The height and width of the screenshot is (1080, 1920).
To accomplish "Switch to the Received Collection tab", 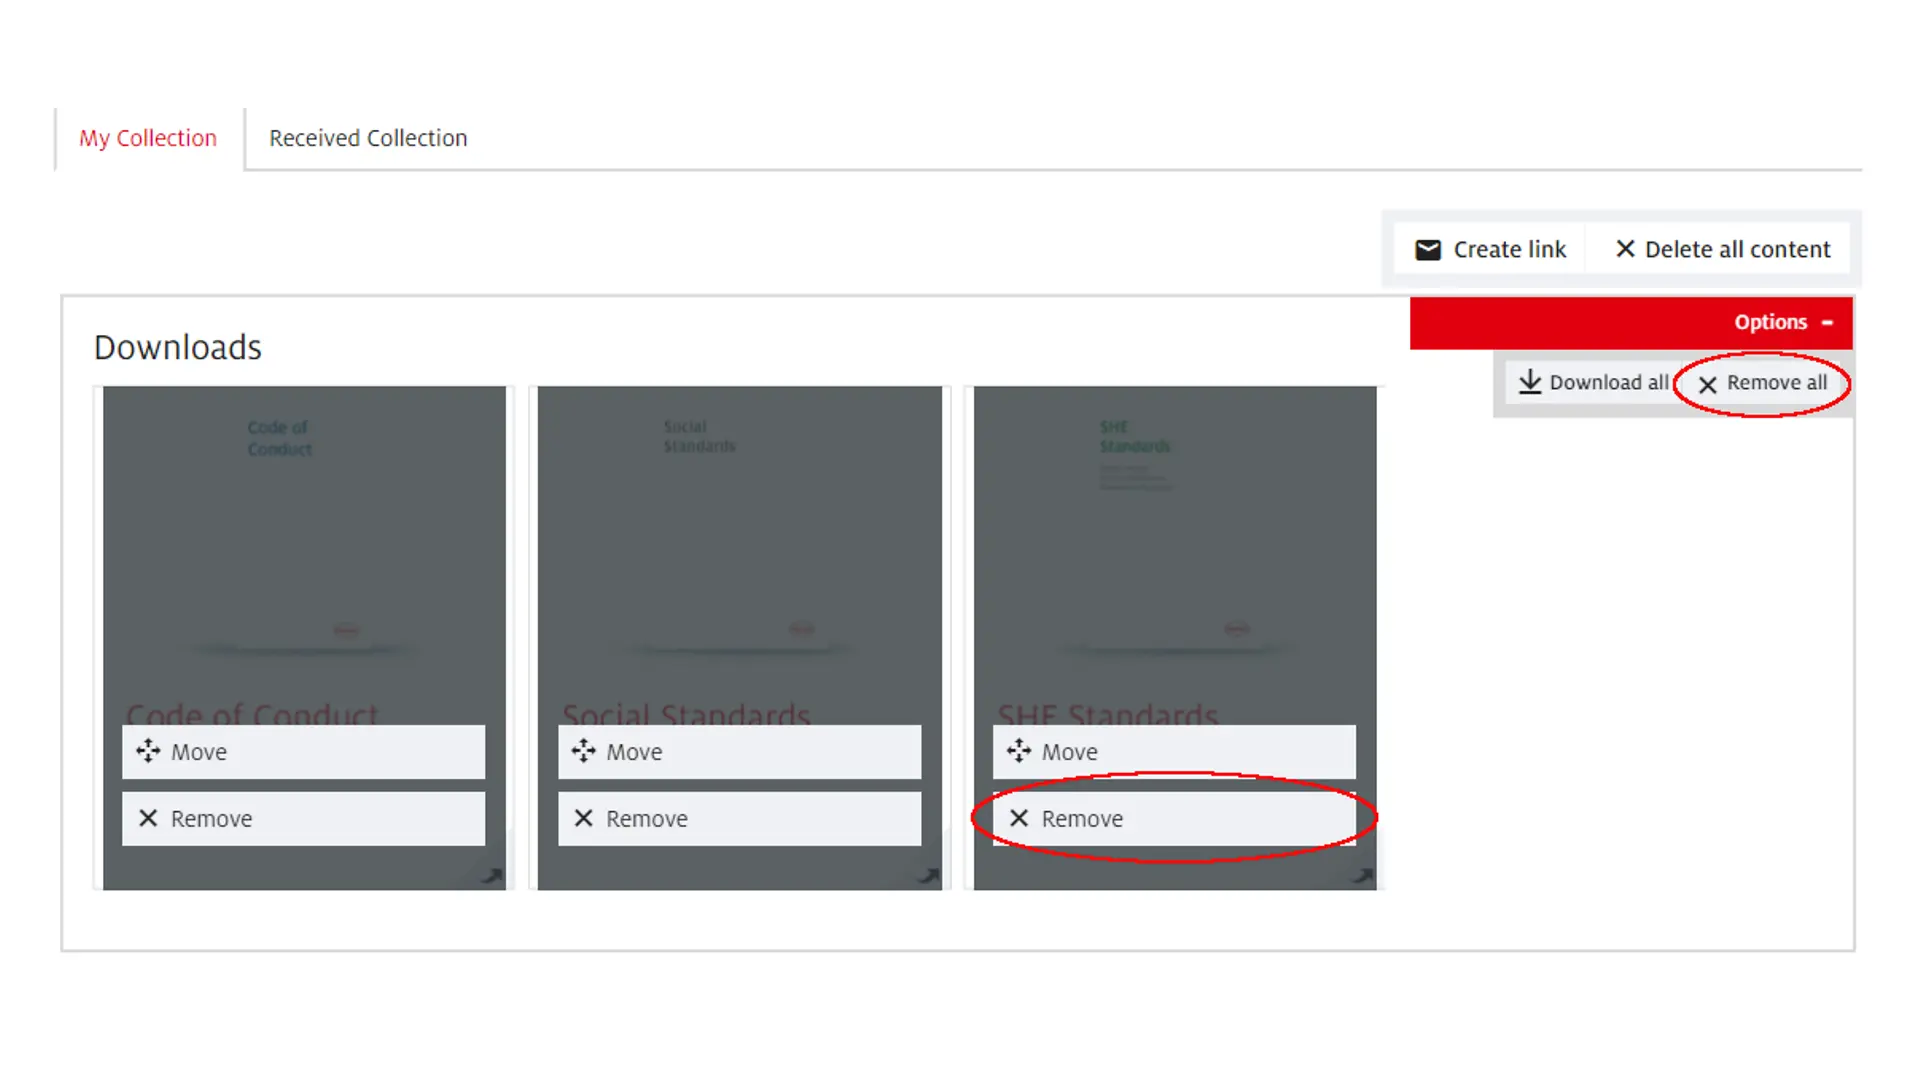I will (368, 136).
